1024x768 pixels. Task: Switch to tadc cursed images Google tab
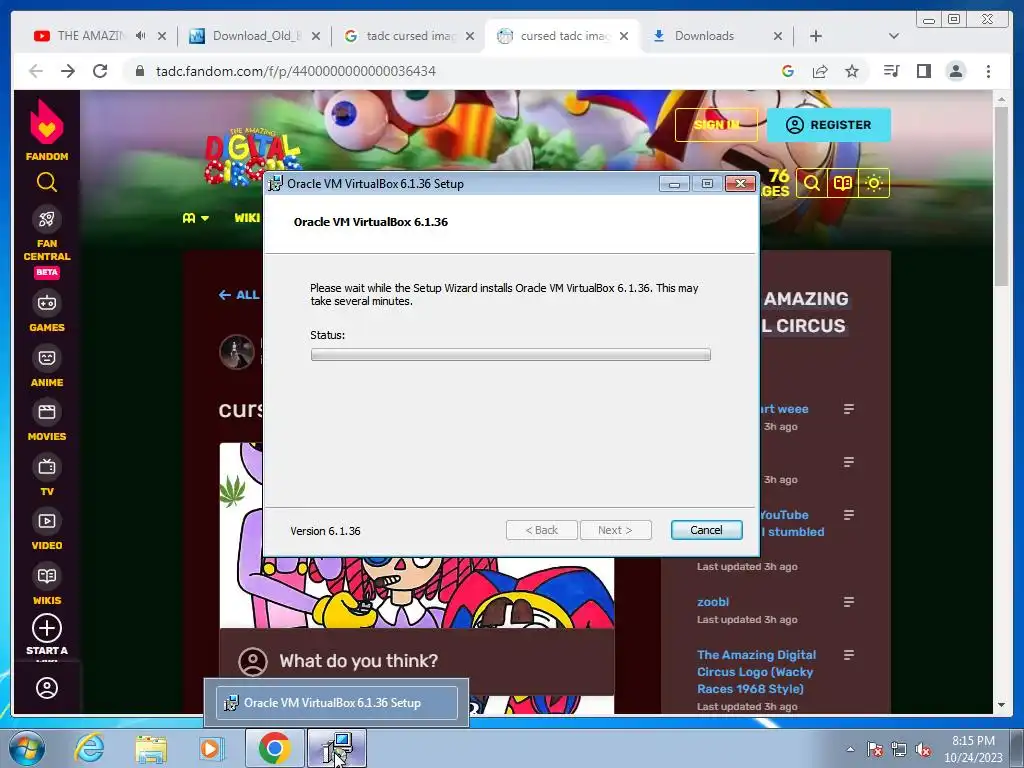click(x=411, y=36)
